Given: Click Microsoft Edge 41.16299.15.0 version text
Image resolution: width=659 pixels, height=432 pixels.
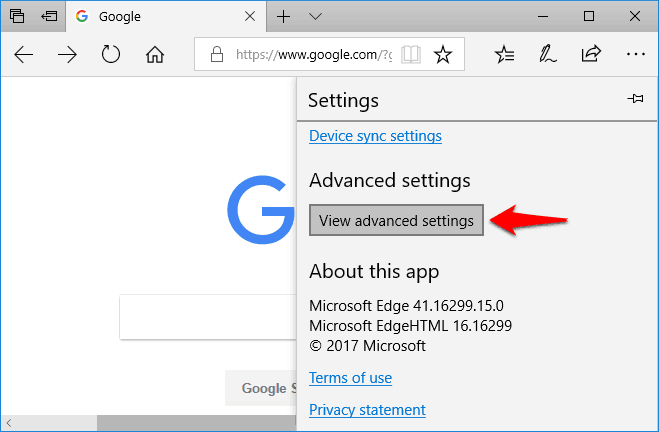Looking at the screenshot, I should [406, 306].
